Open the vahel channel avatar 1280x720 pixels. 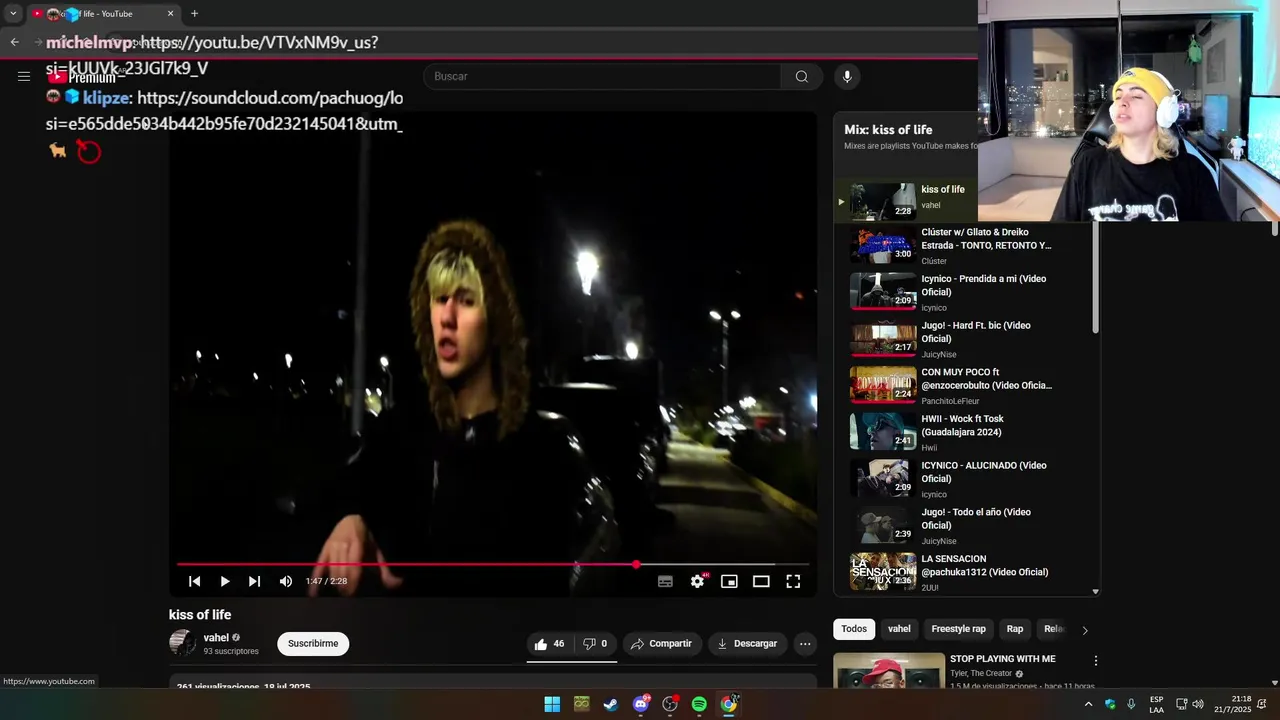183,643
